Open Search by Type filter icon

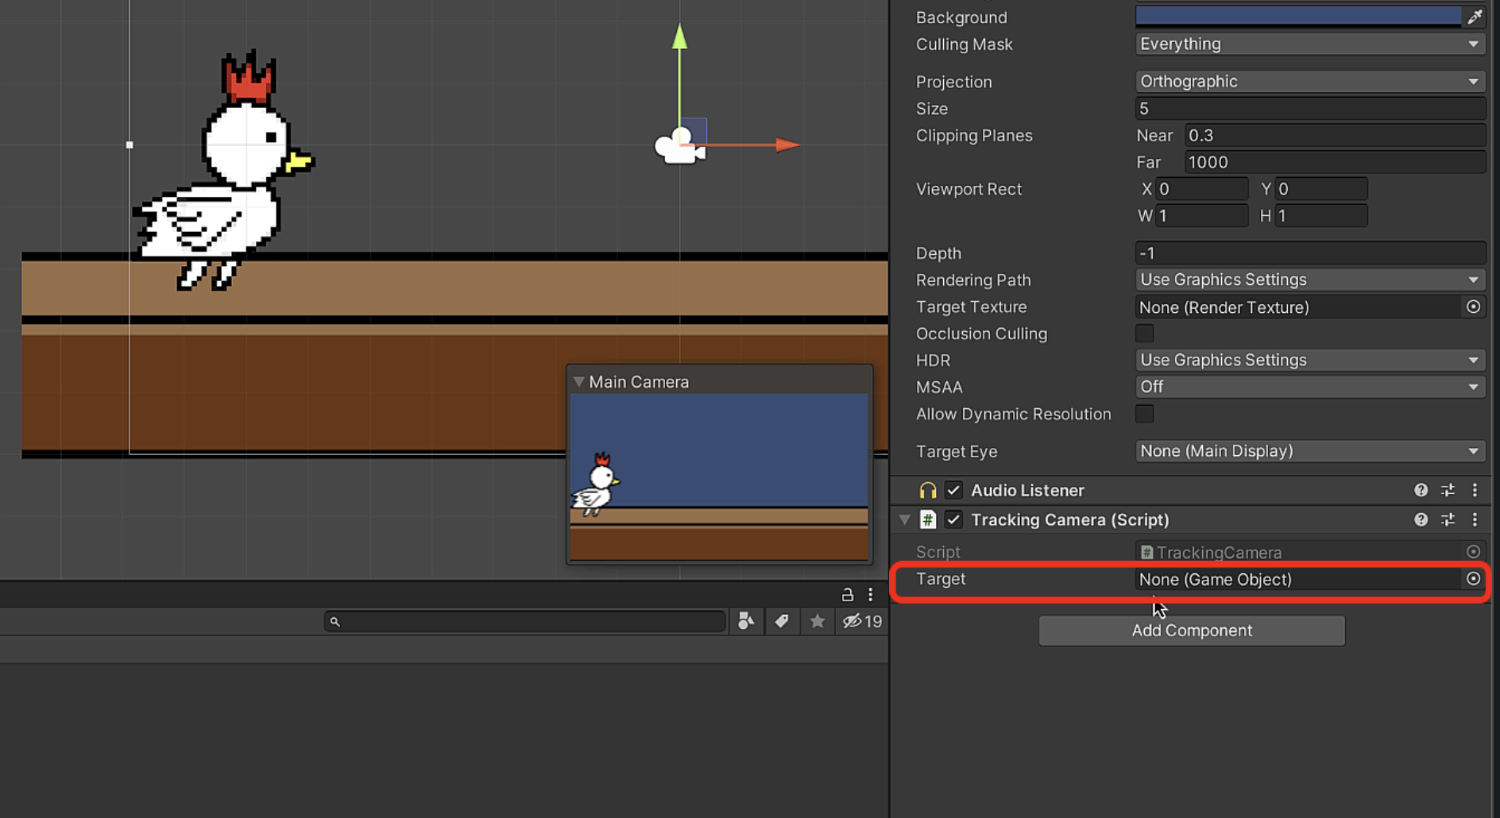(x=746, y=621)
